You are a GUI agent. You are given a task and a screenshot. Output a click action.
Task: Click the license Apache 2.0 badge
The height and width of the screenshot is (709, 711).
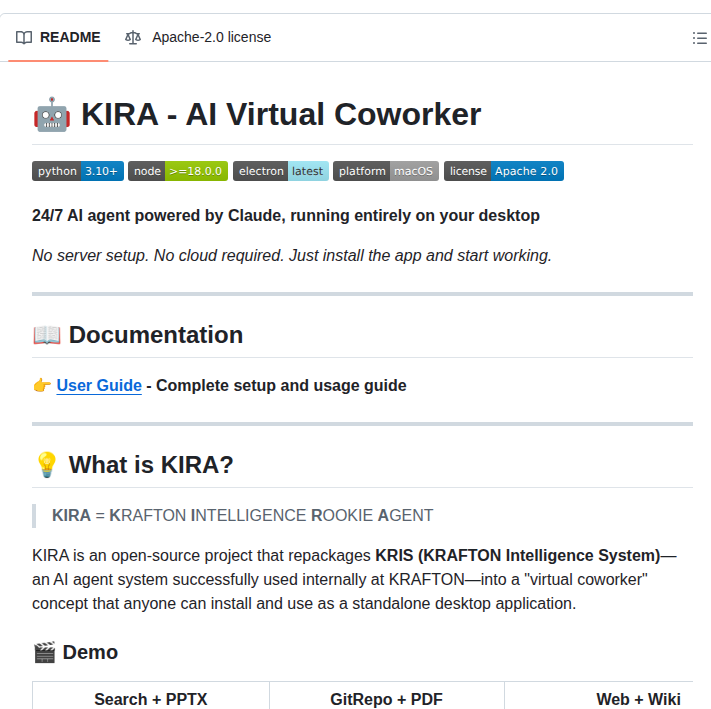click(504, 171)
